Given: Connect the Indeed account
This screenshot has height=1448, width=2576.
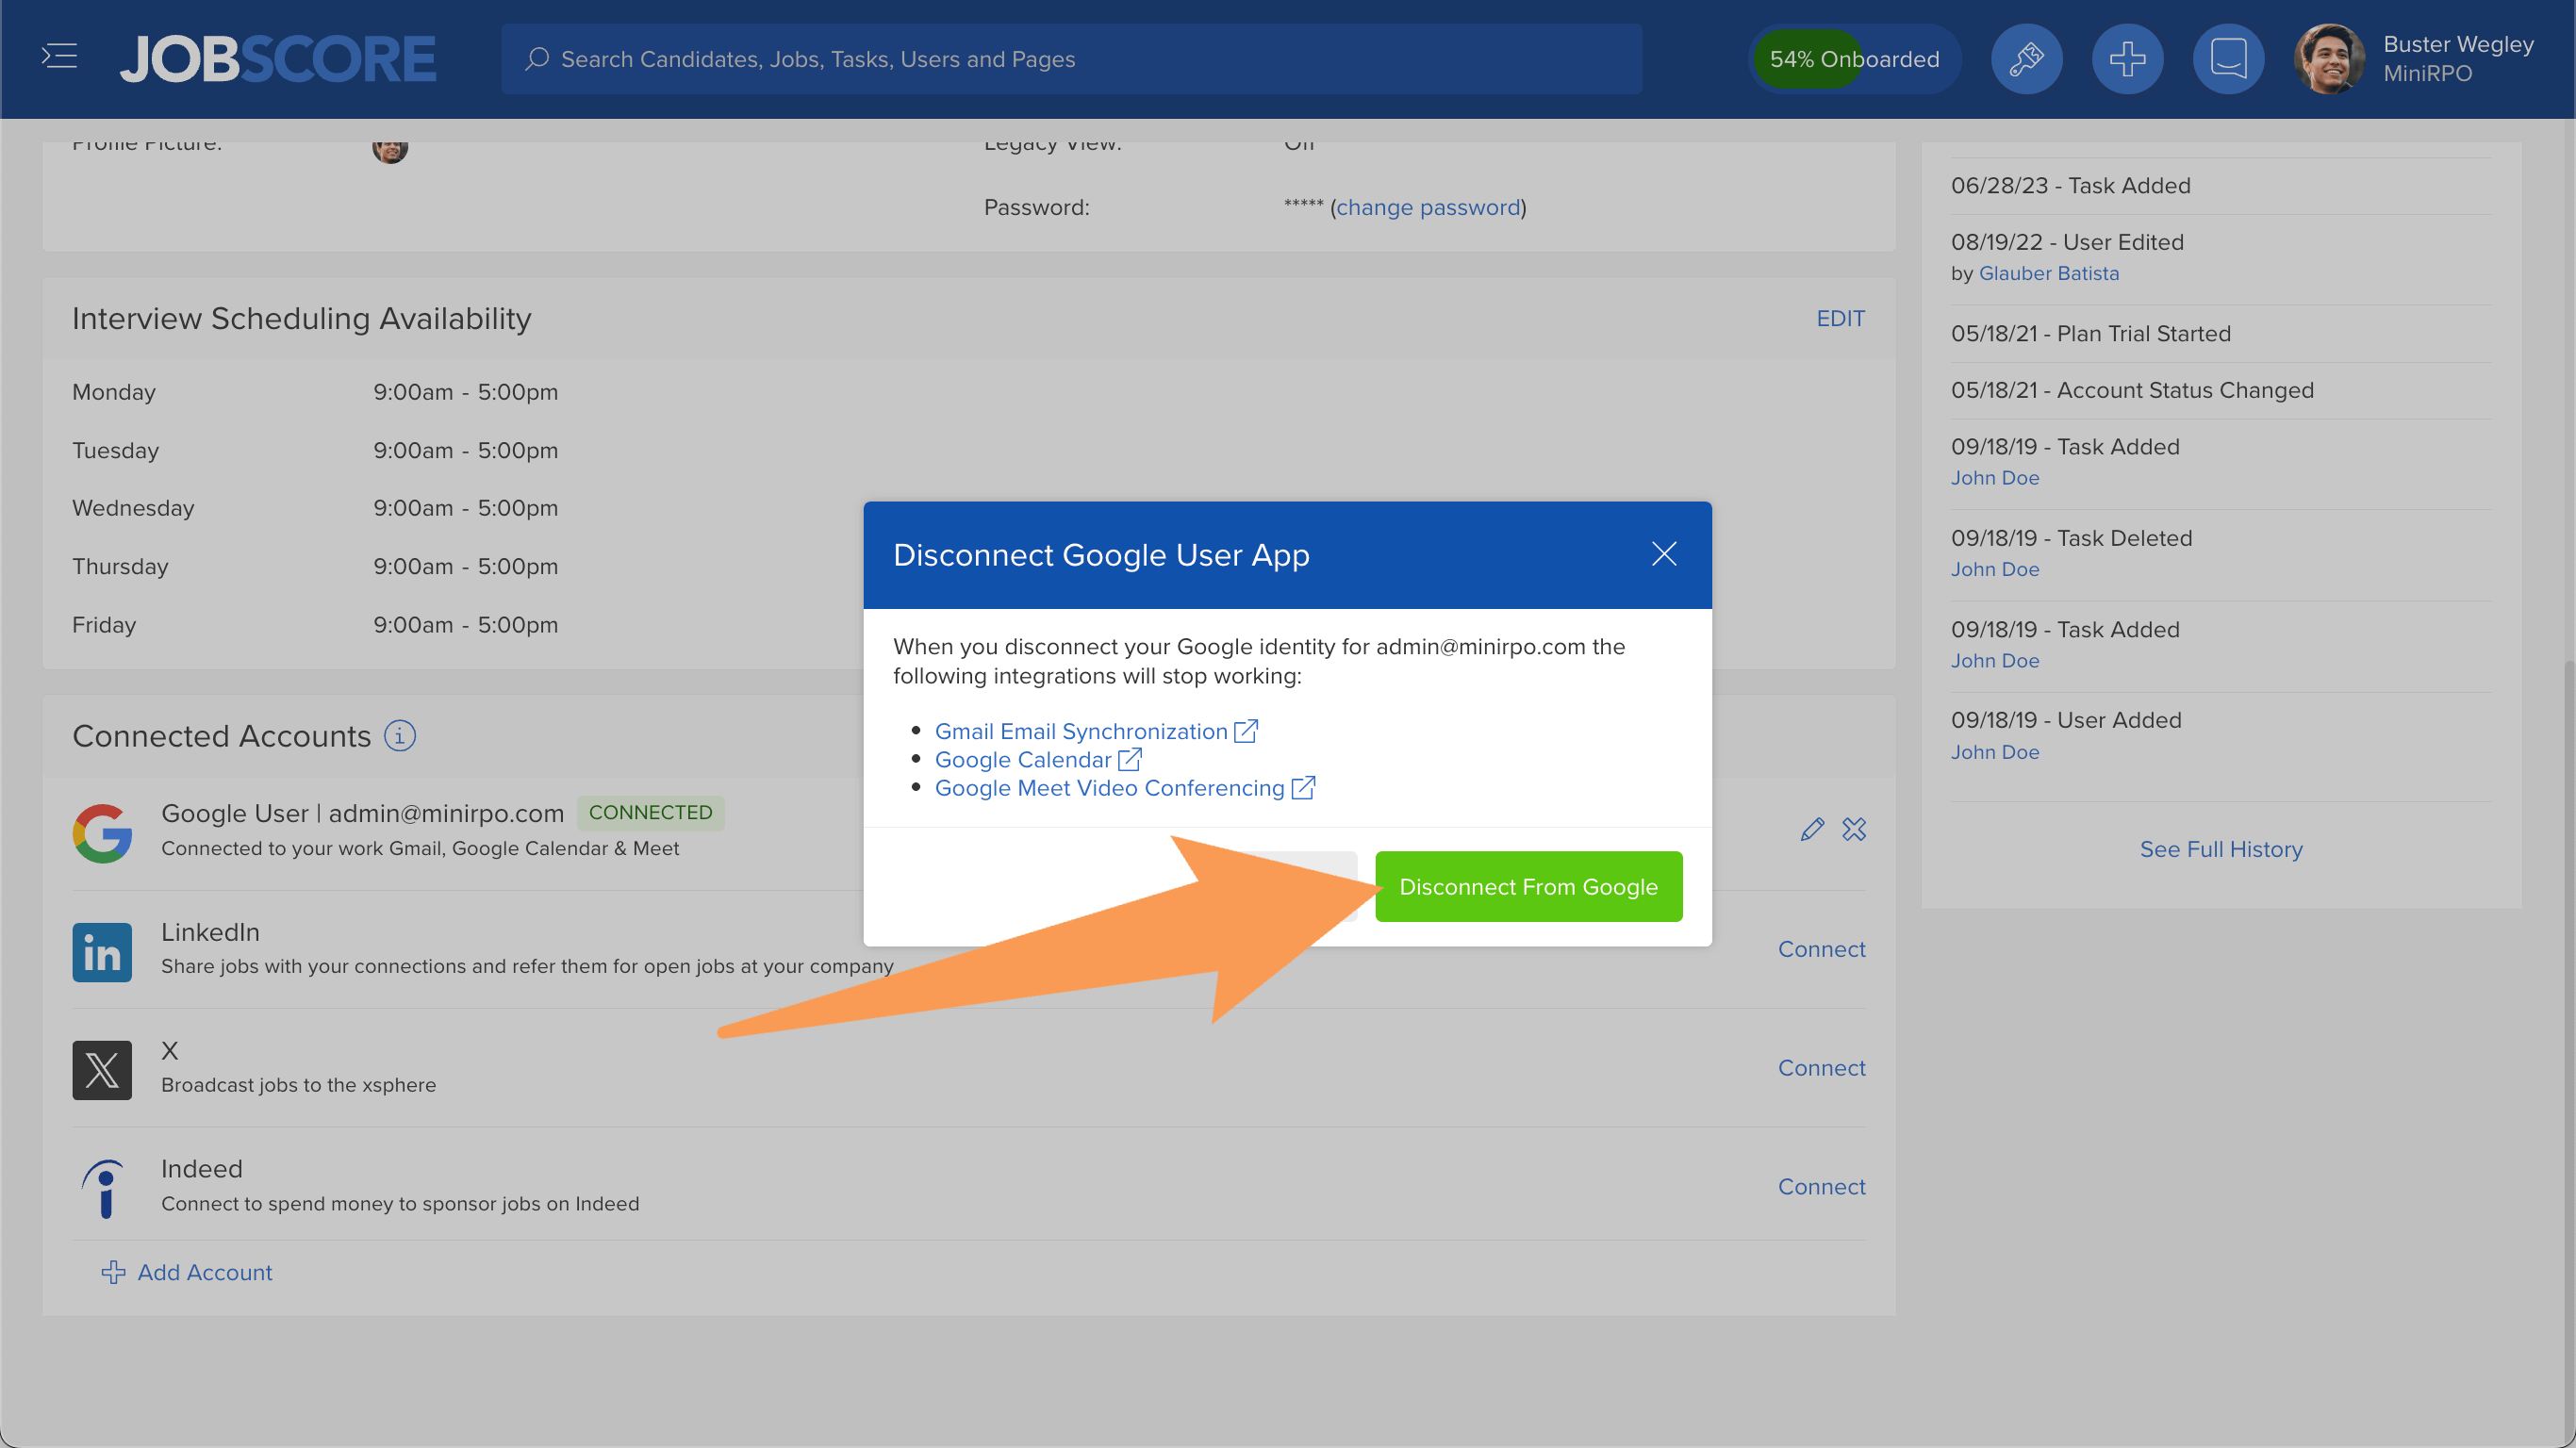Looking at the screenshot, I should [x=1821, y=1187].
